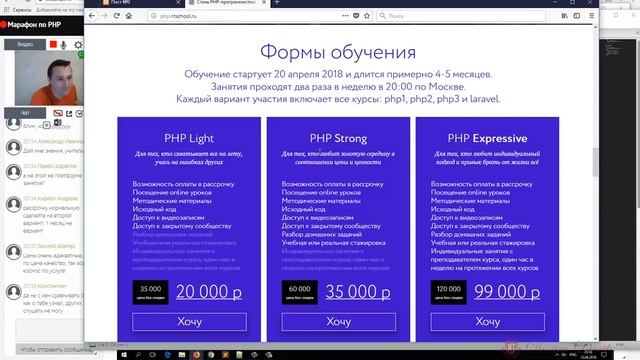Click the red envelope icon in chat bar

[58, 113]
